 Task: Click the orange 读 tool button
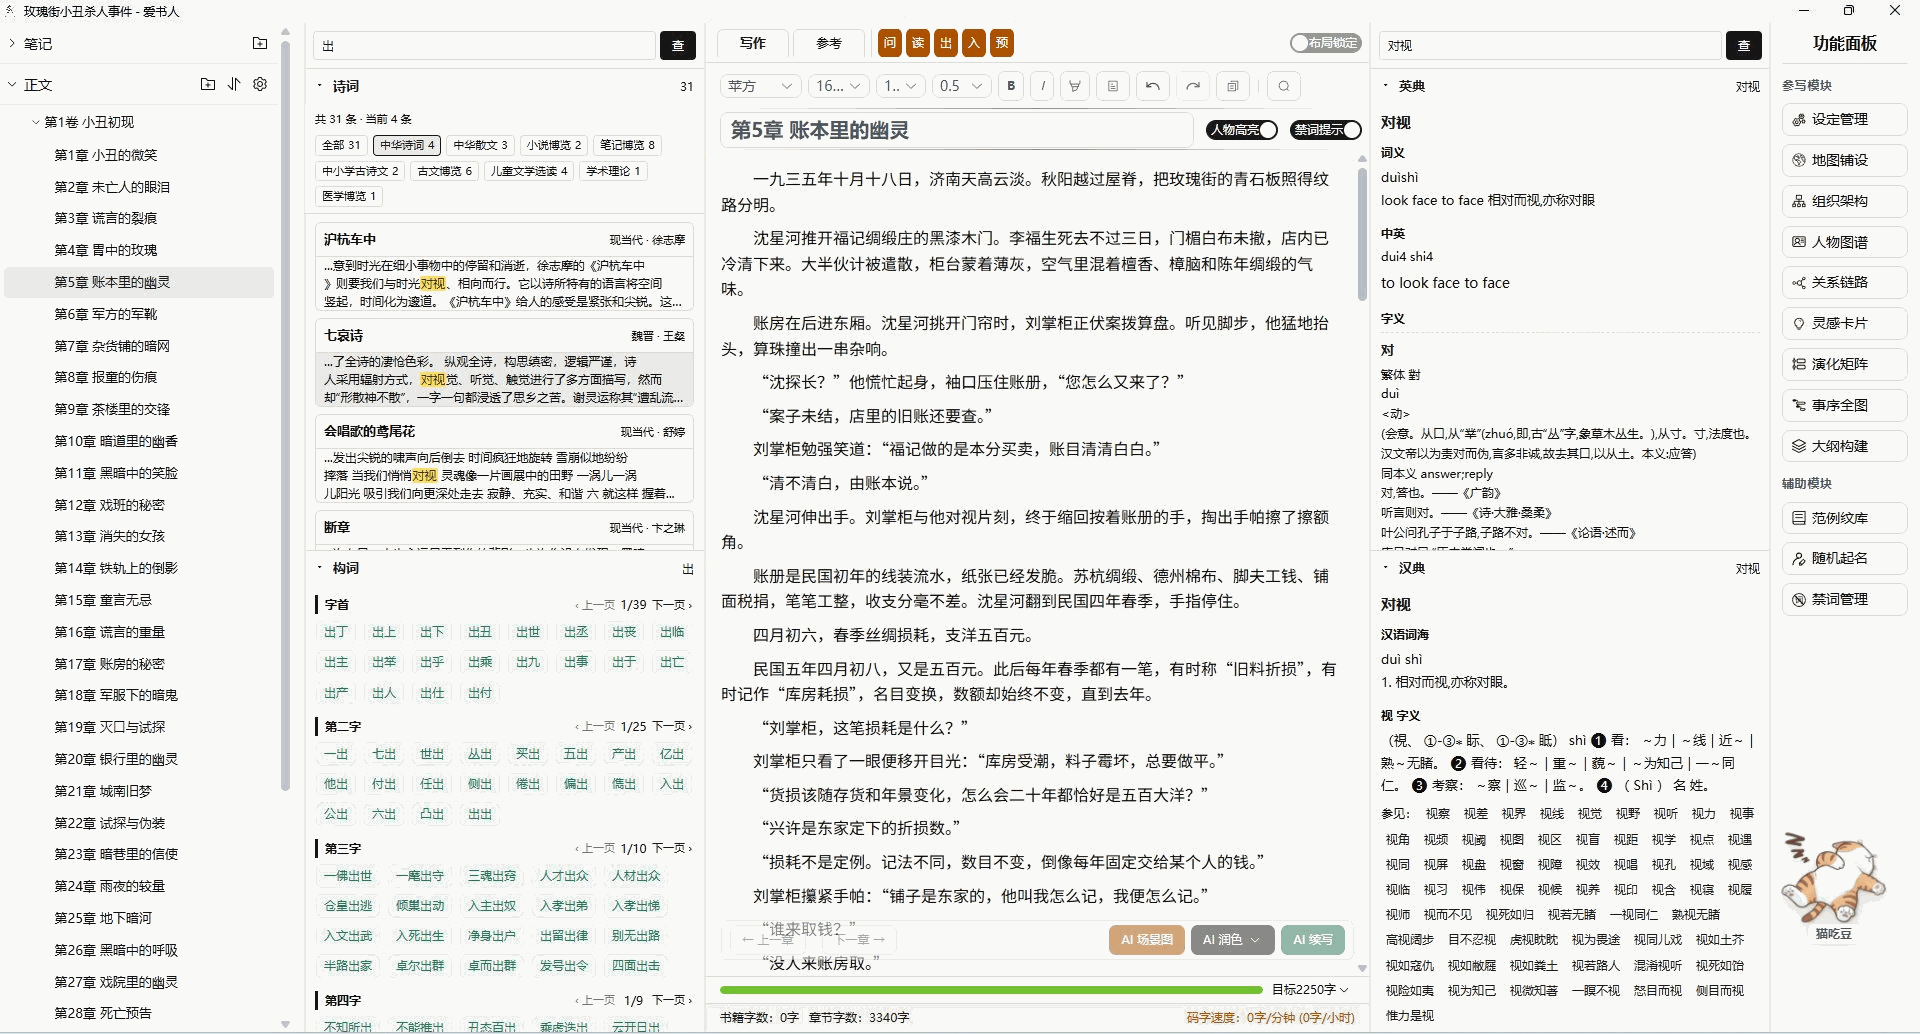(917, 43)
